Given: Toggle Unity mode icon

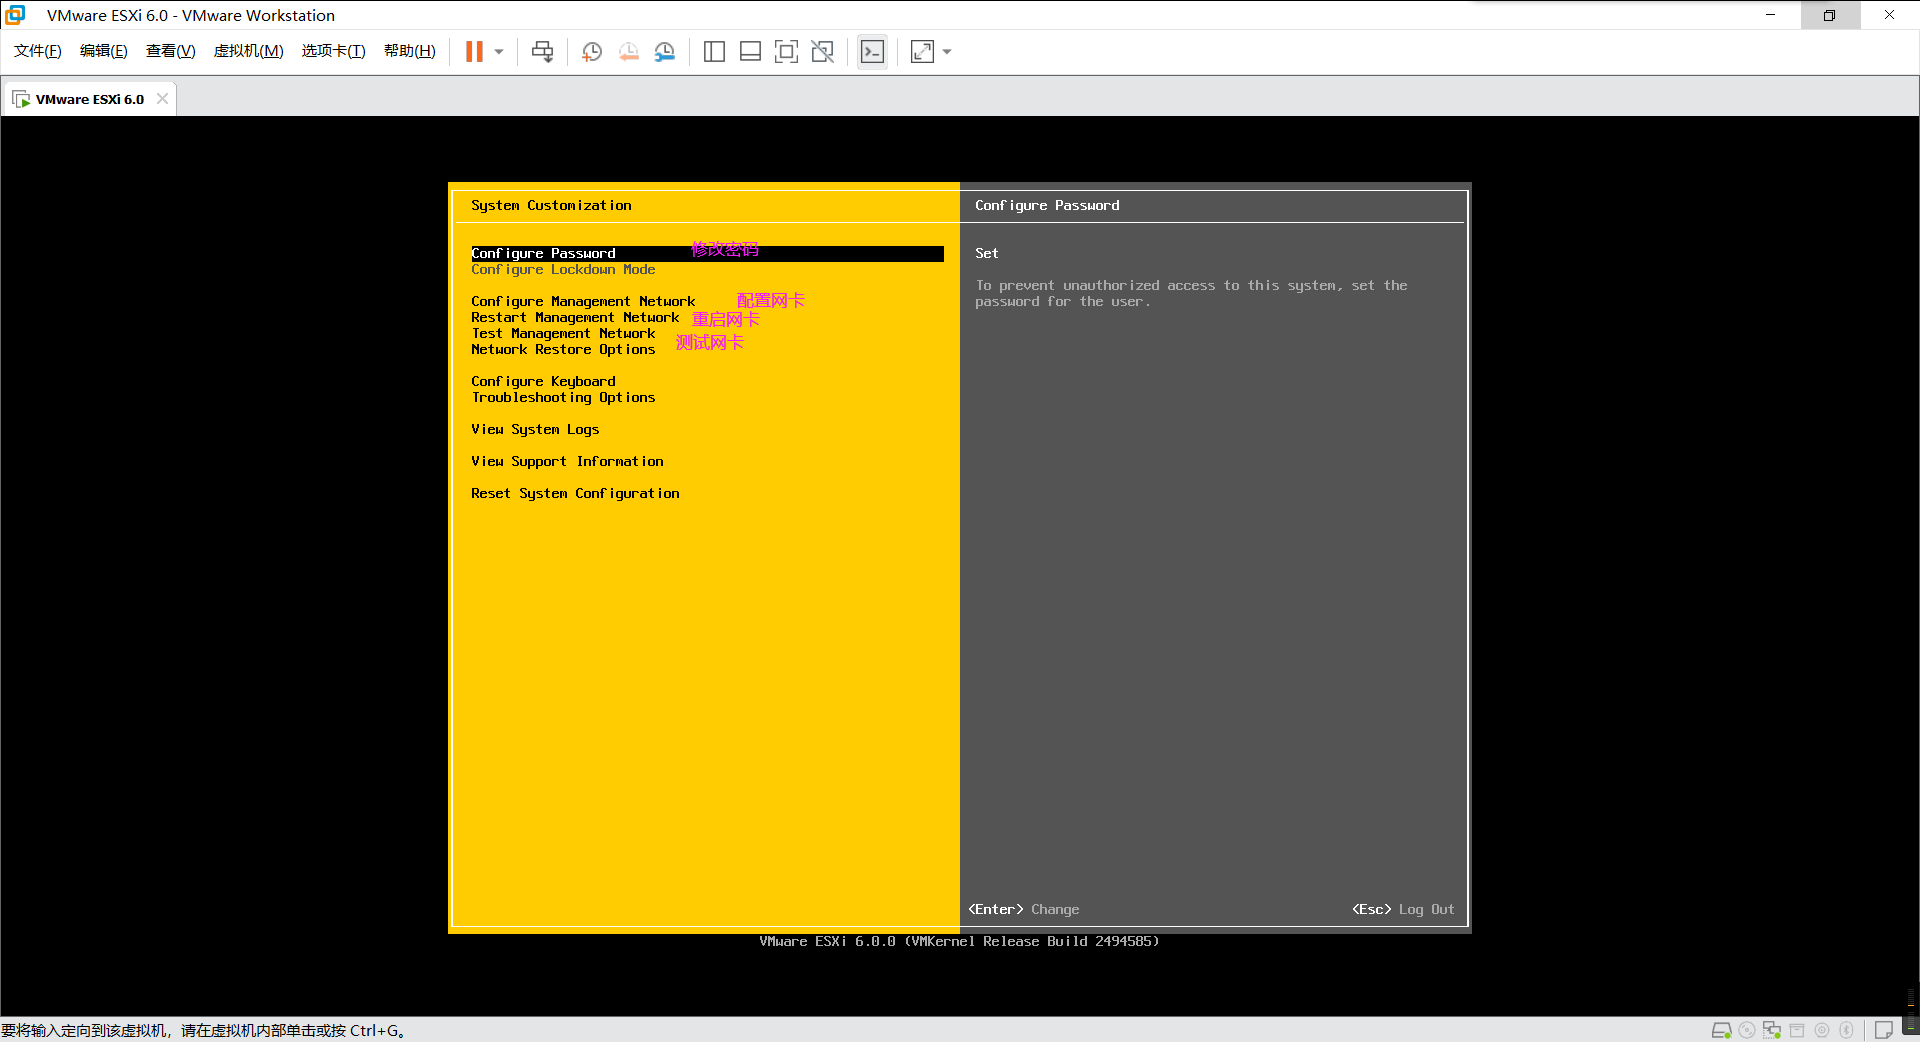Looking at the screenshot, I should [x=822, y=51].
